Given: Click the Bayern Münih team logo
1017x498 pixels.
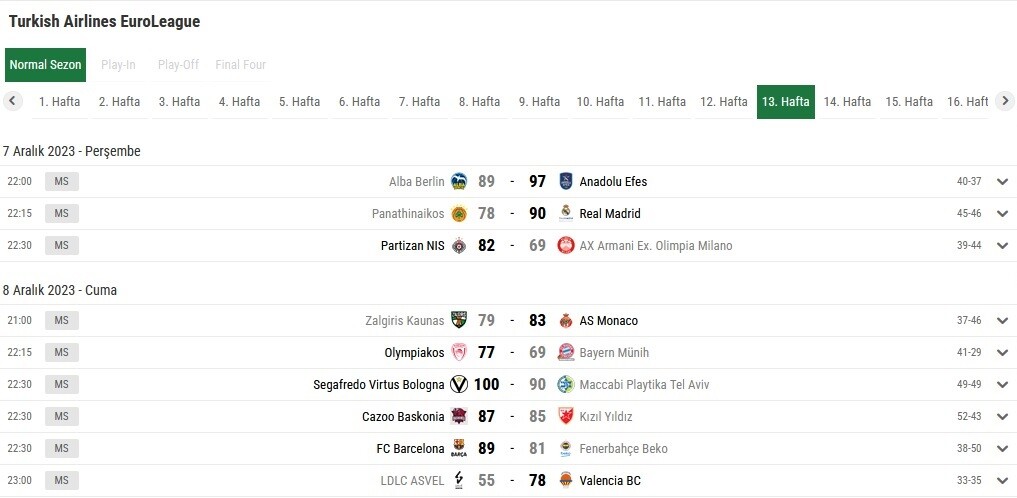Looking at the screenshot, I should [x=566, y=353].
